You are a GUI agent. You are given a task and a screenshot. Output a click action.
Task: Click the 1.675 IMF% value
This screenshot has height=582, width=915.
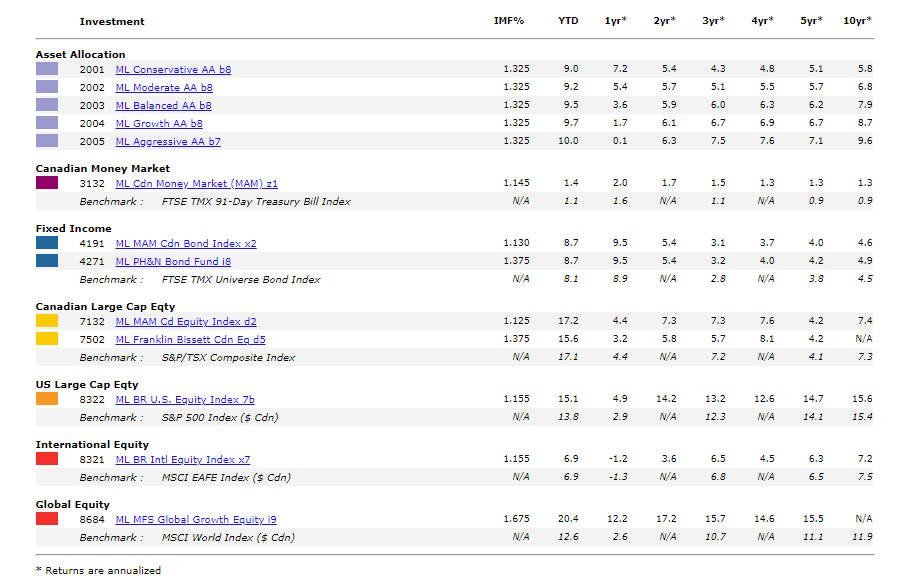(x=516, y=519)
